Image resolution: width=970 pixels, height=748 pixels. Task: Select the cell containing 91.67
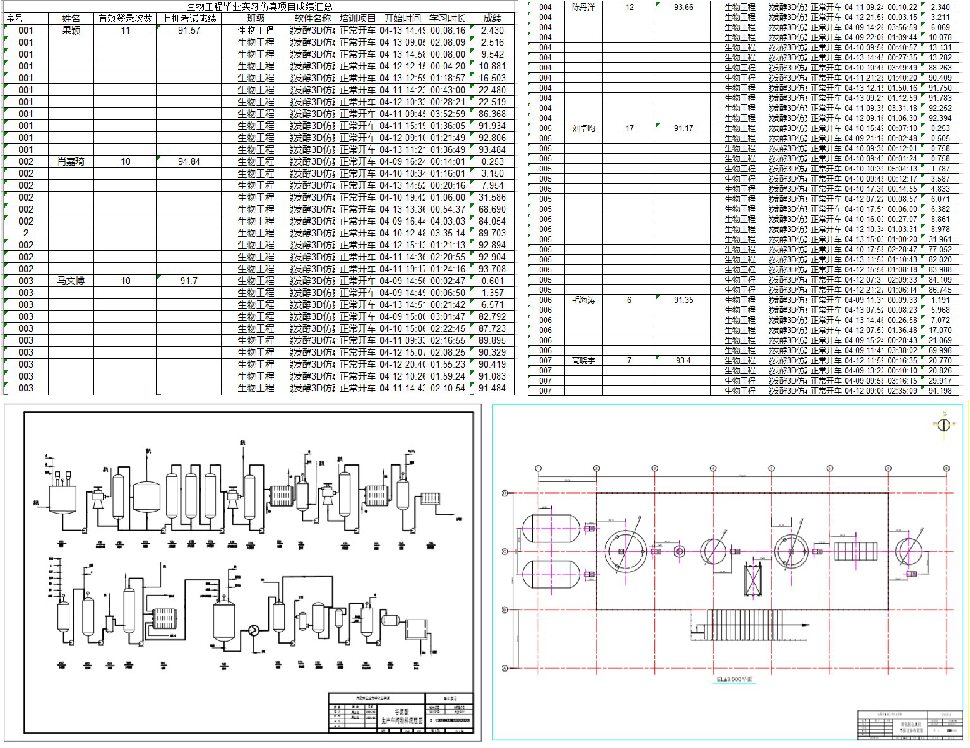187,31
